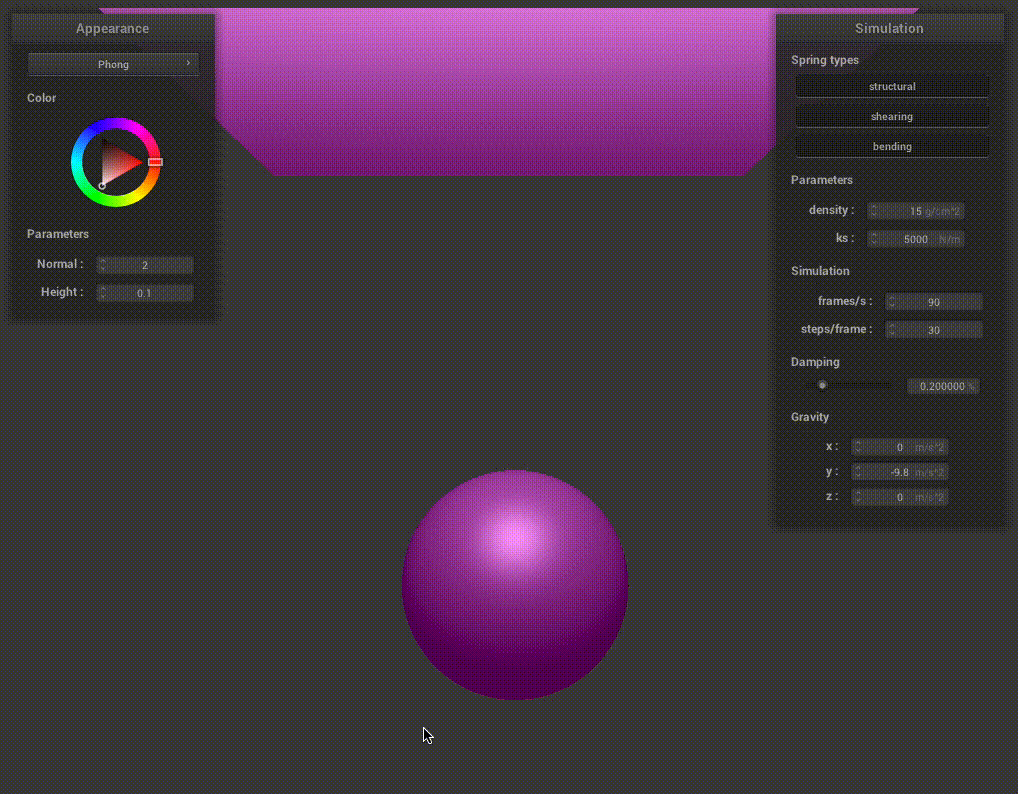Click the ks field stepper arrows

coord(873,239)
